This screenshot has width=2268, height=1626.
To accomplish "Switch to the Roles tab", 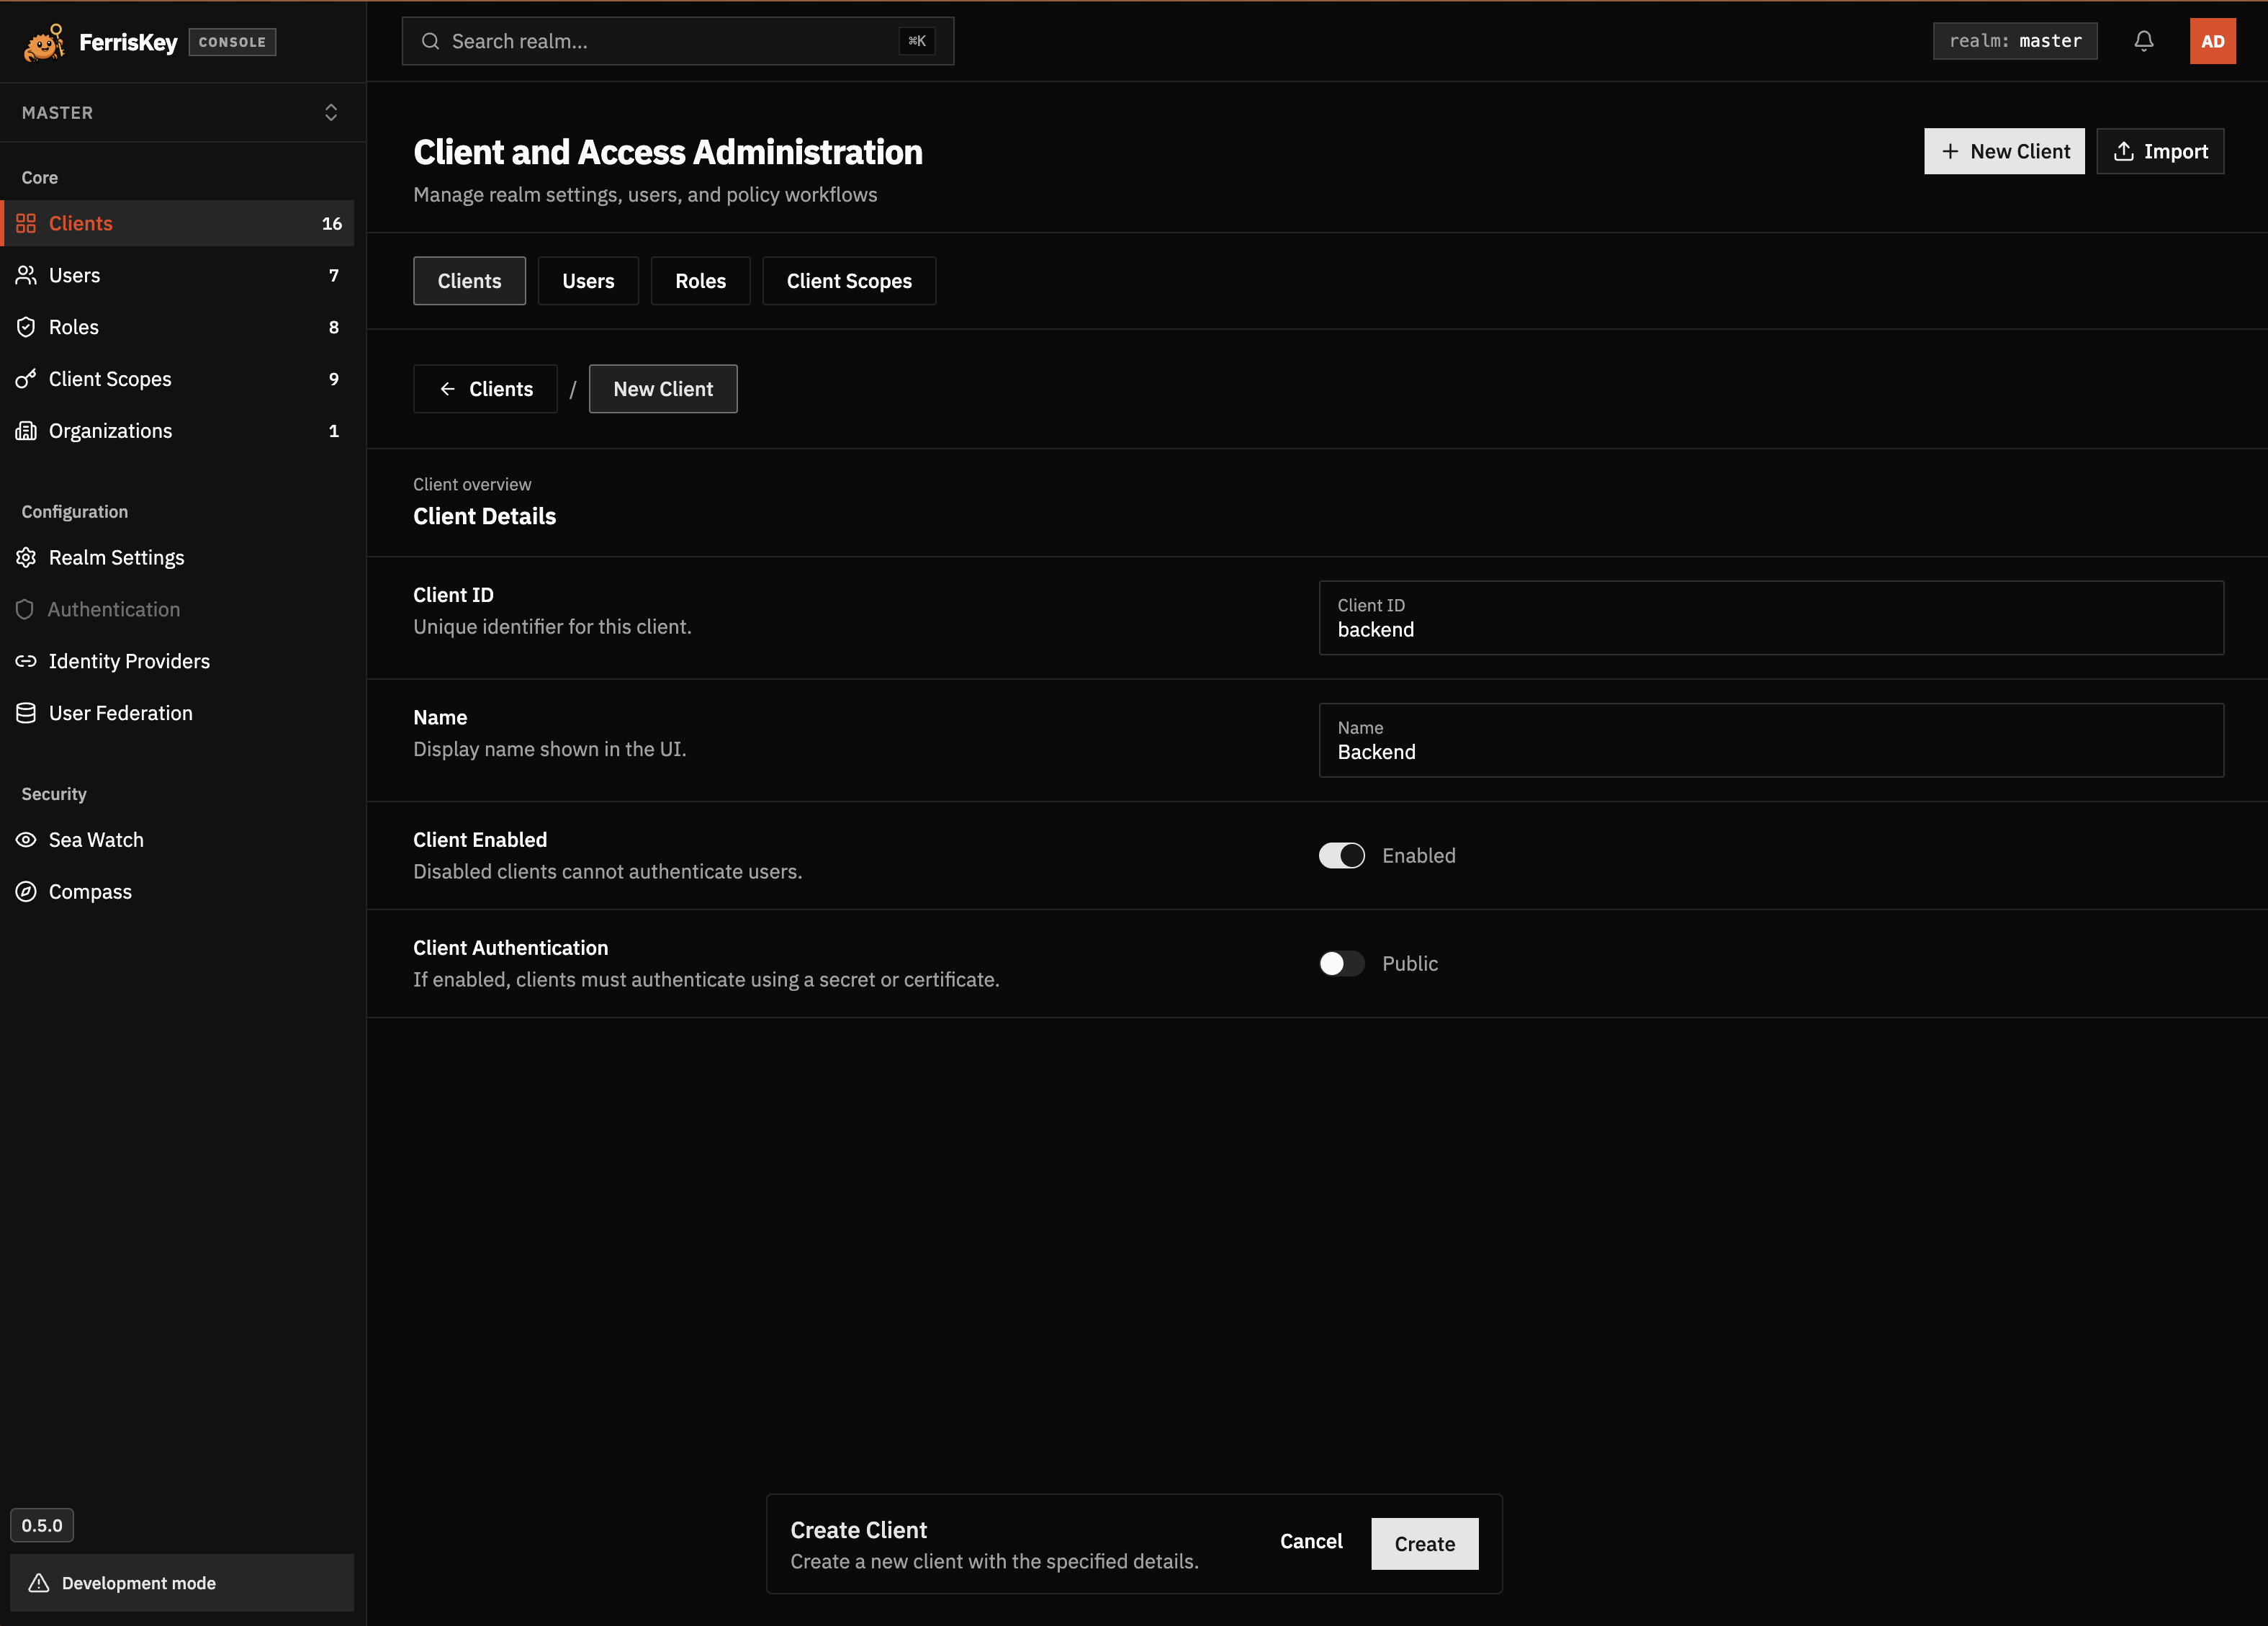I will coord(700,281).
